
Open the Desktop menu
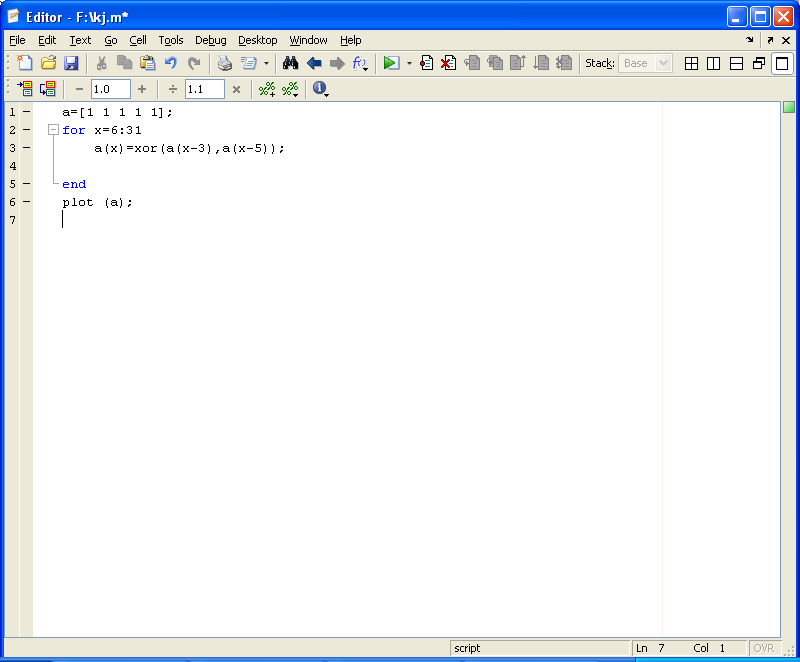pos(258,40)
